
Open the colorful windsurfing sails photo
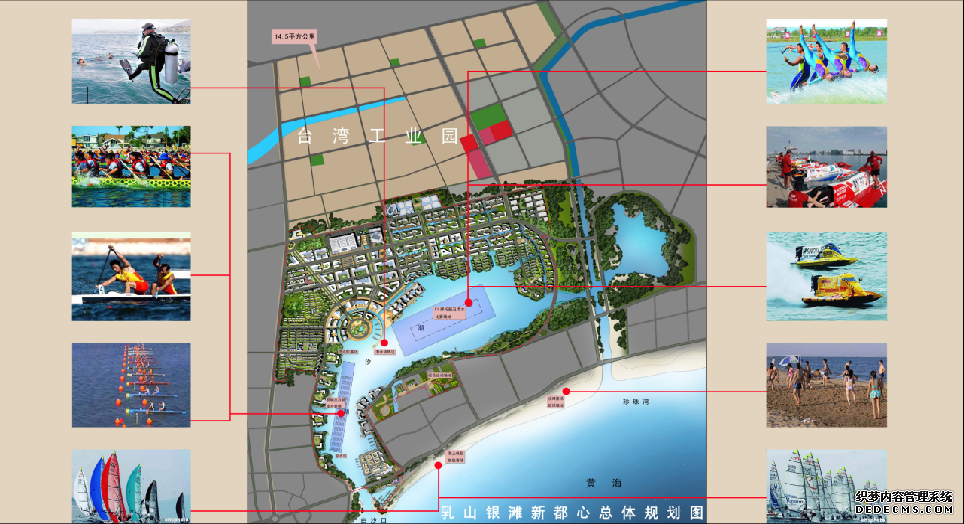tap(131, 486)
